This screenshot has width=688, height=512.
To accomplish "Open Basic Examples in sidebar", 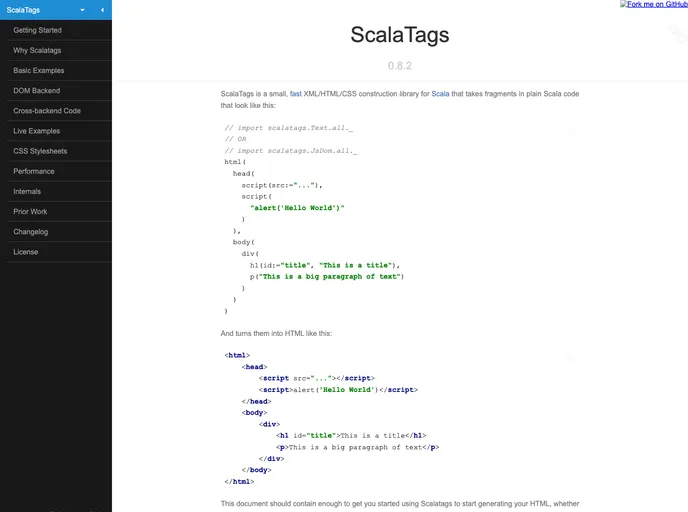I will [59, 71].
